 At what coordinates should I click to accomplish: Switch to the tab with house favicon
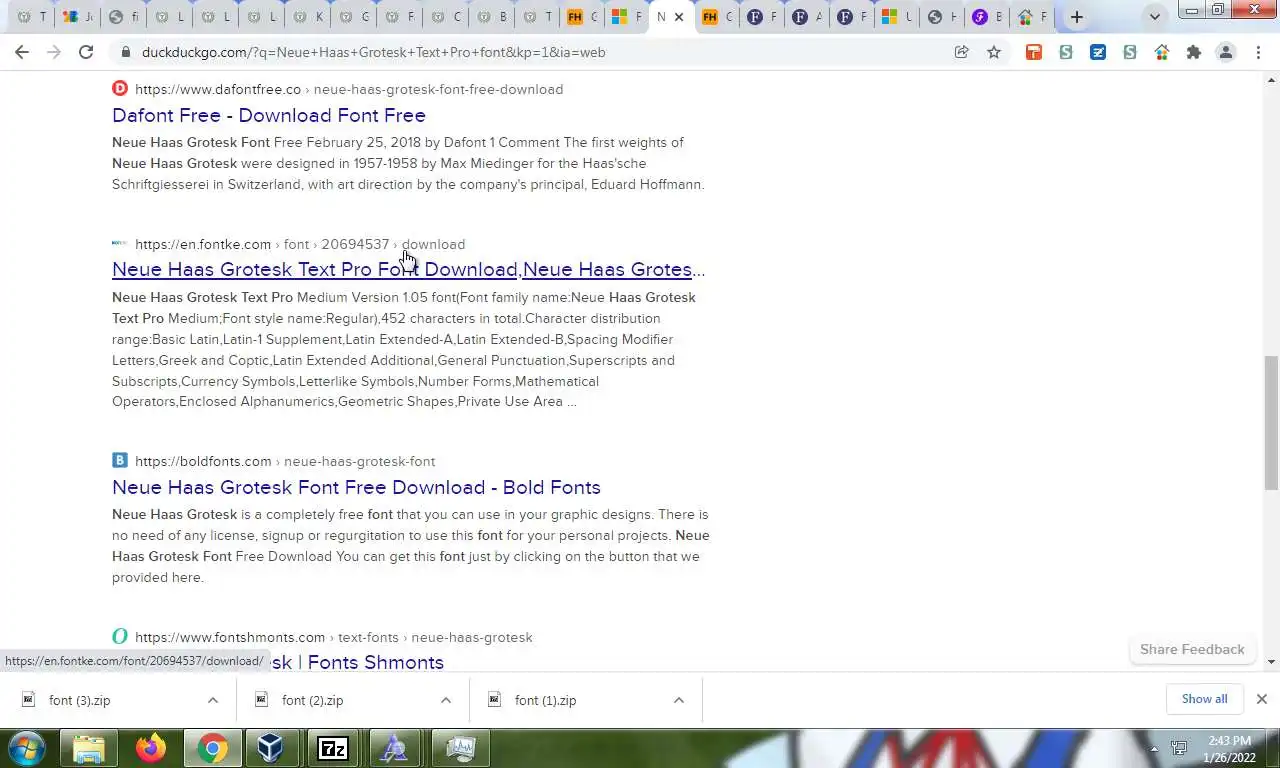[1033, 17]
